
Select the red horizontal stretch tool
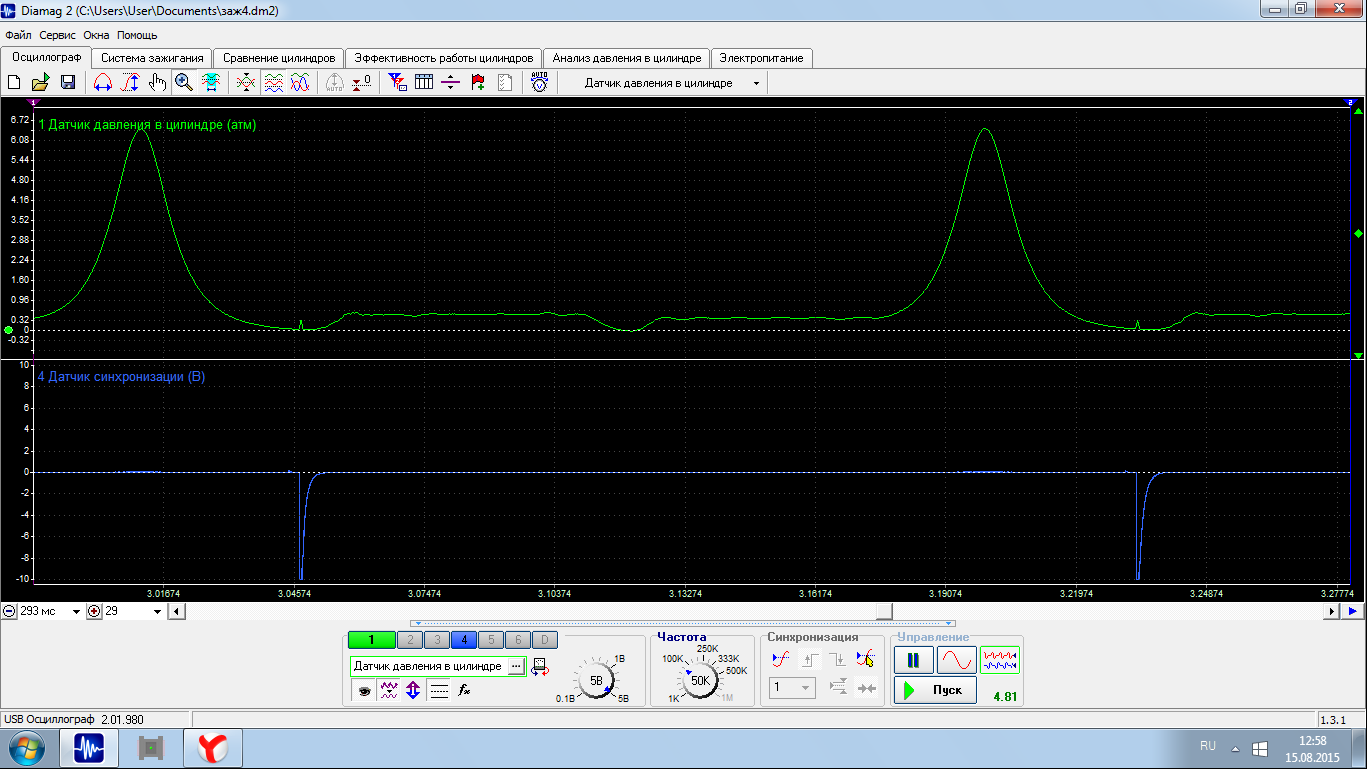(x=102, y=83)
